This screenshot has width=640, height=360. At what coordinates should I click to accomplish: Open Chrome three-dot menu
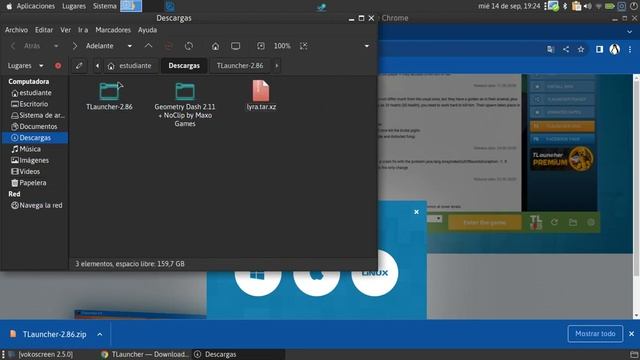click(x=630, y=49)
